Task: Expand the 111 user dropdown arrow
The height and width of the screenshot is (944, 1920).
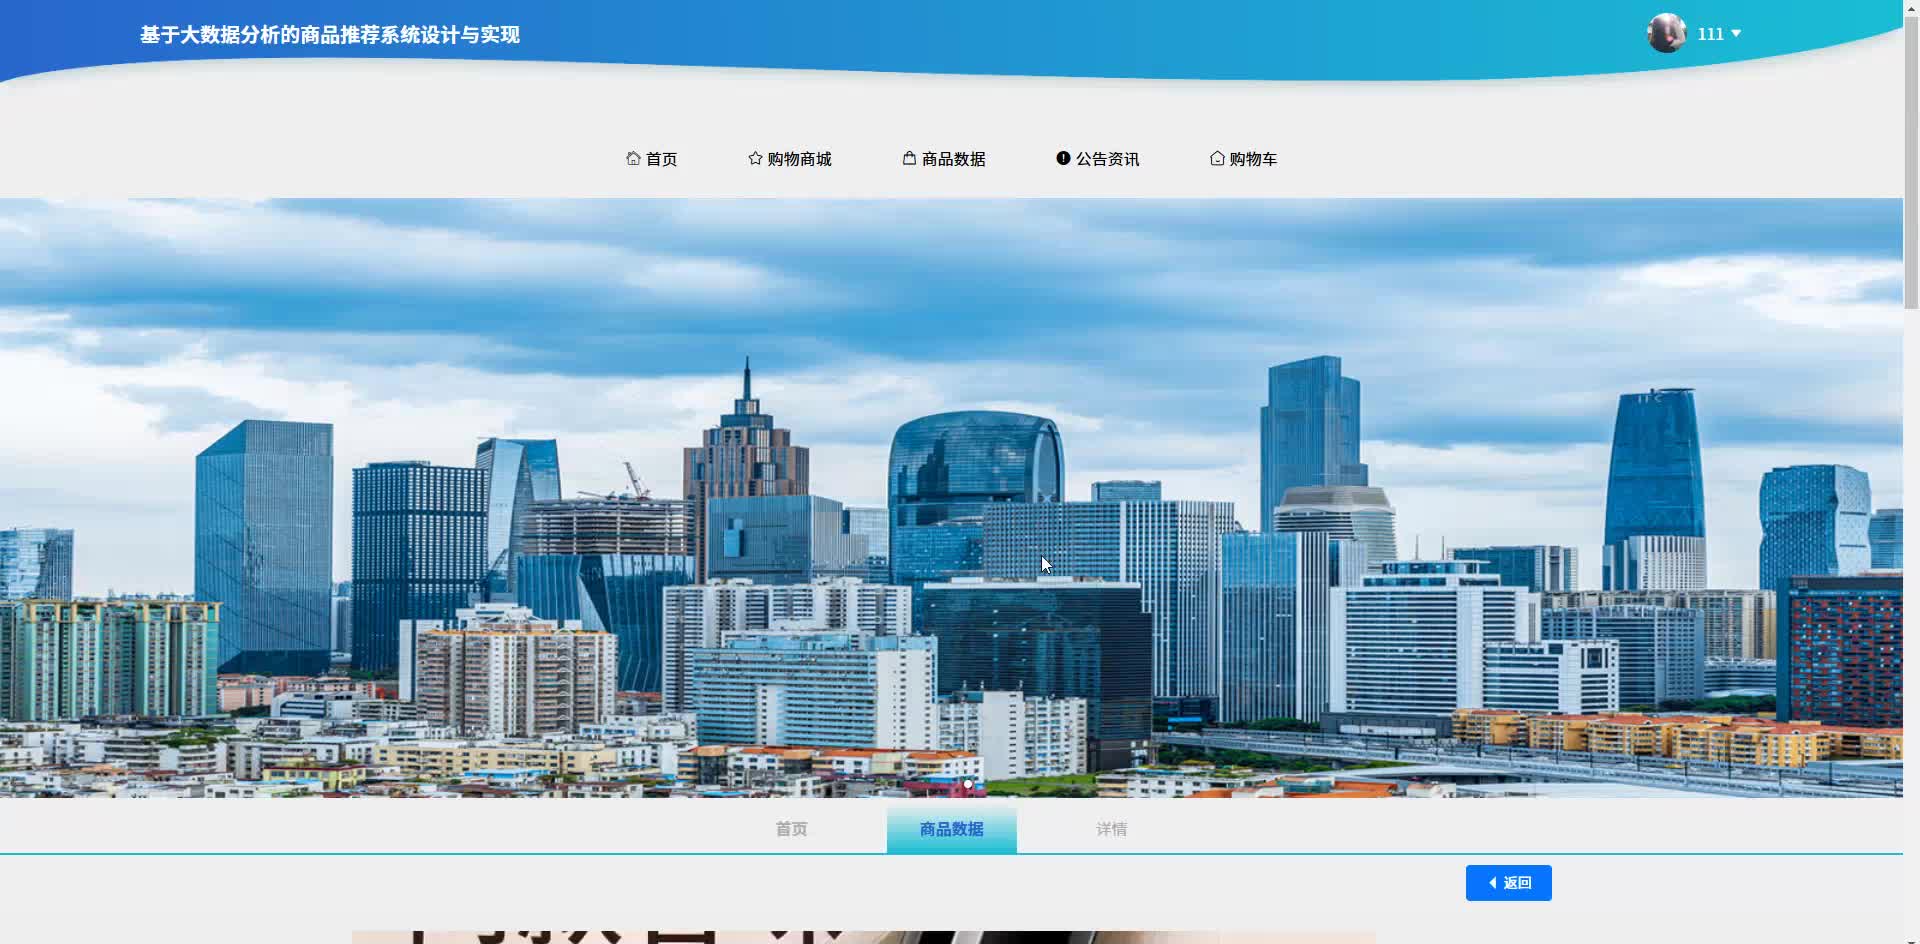Action: [1736, 34]
